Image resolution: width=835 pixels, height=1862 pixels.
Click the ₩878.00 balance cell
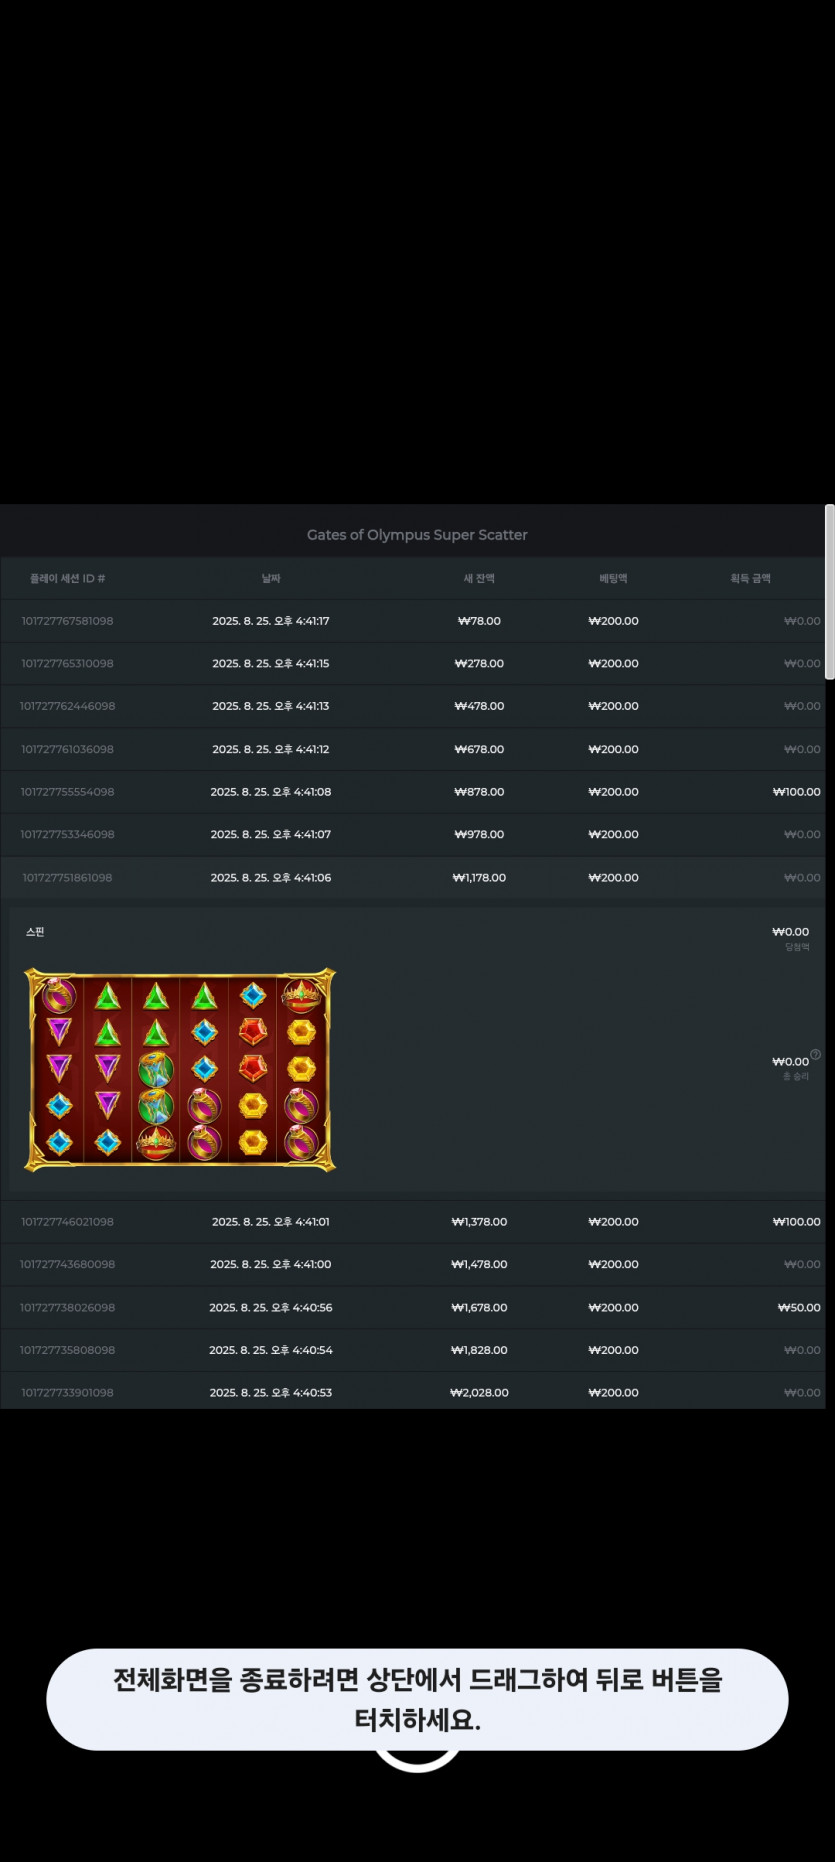(479, 792)
